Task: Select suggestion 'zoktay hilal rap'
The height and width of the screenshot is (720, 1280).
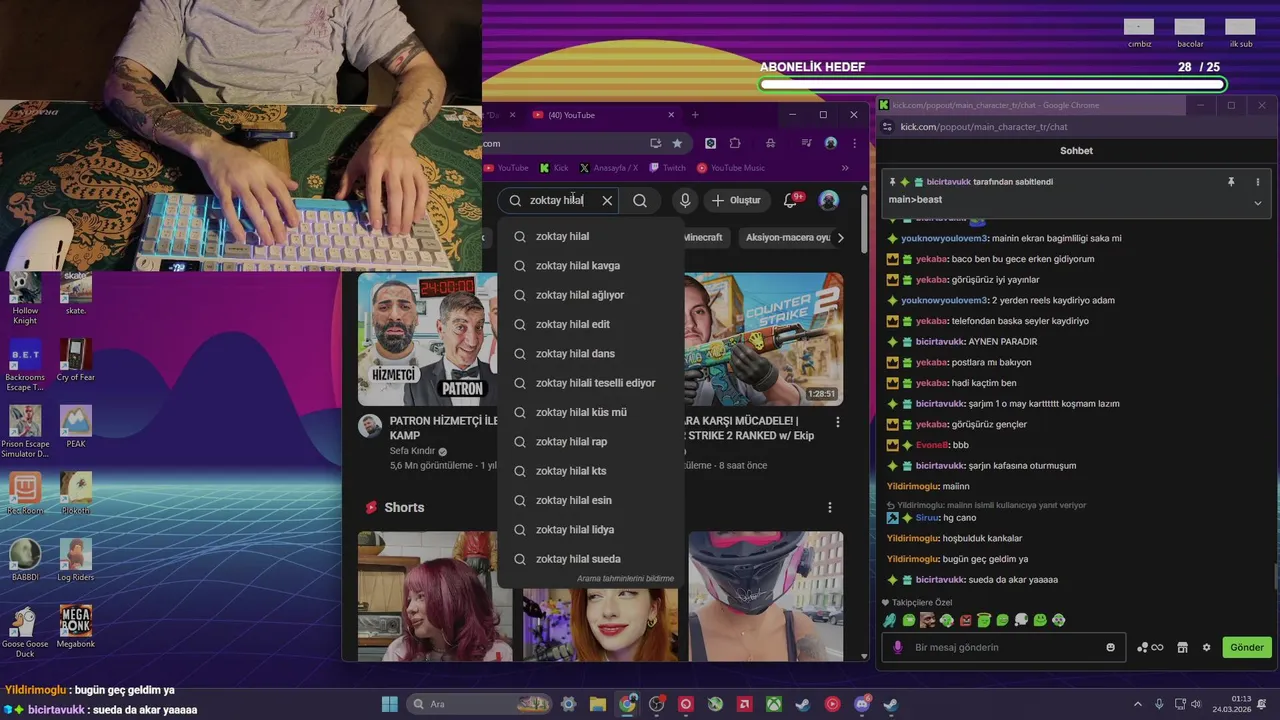Action: [x=590, y=442]
